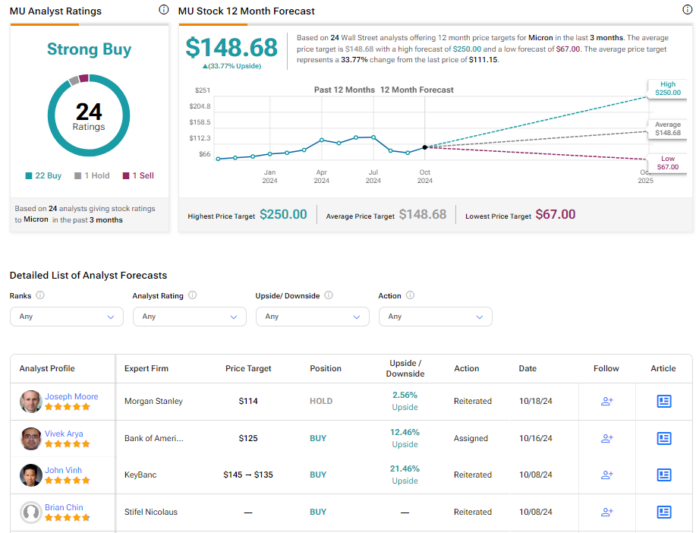Open article icon in Brian Chin row
696x533 pixels.
(x=663, y=512)
